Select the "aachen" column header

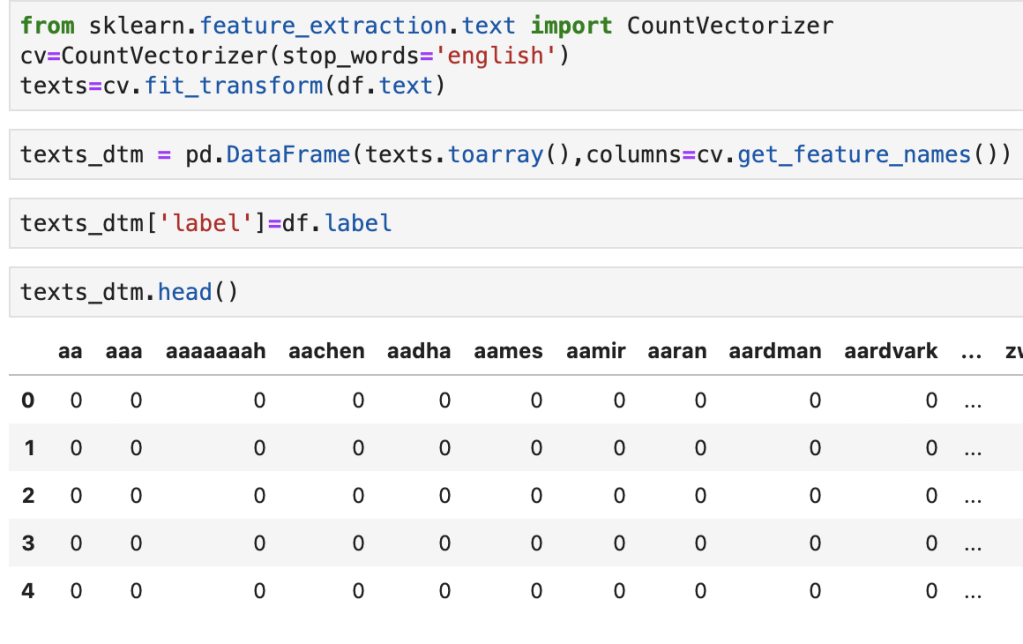pos(326,351)
